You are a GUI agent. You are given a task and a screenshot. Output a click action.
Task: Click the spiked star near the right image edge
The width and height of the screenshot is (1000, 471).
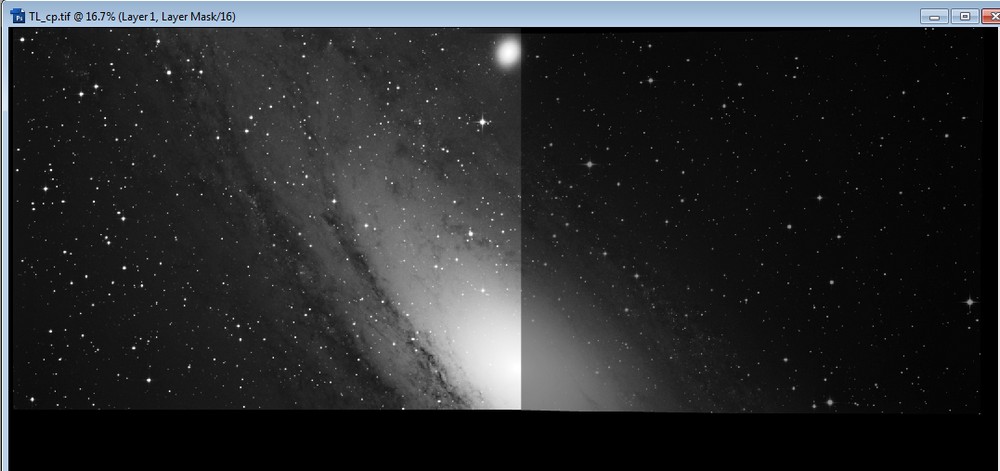969,301
